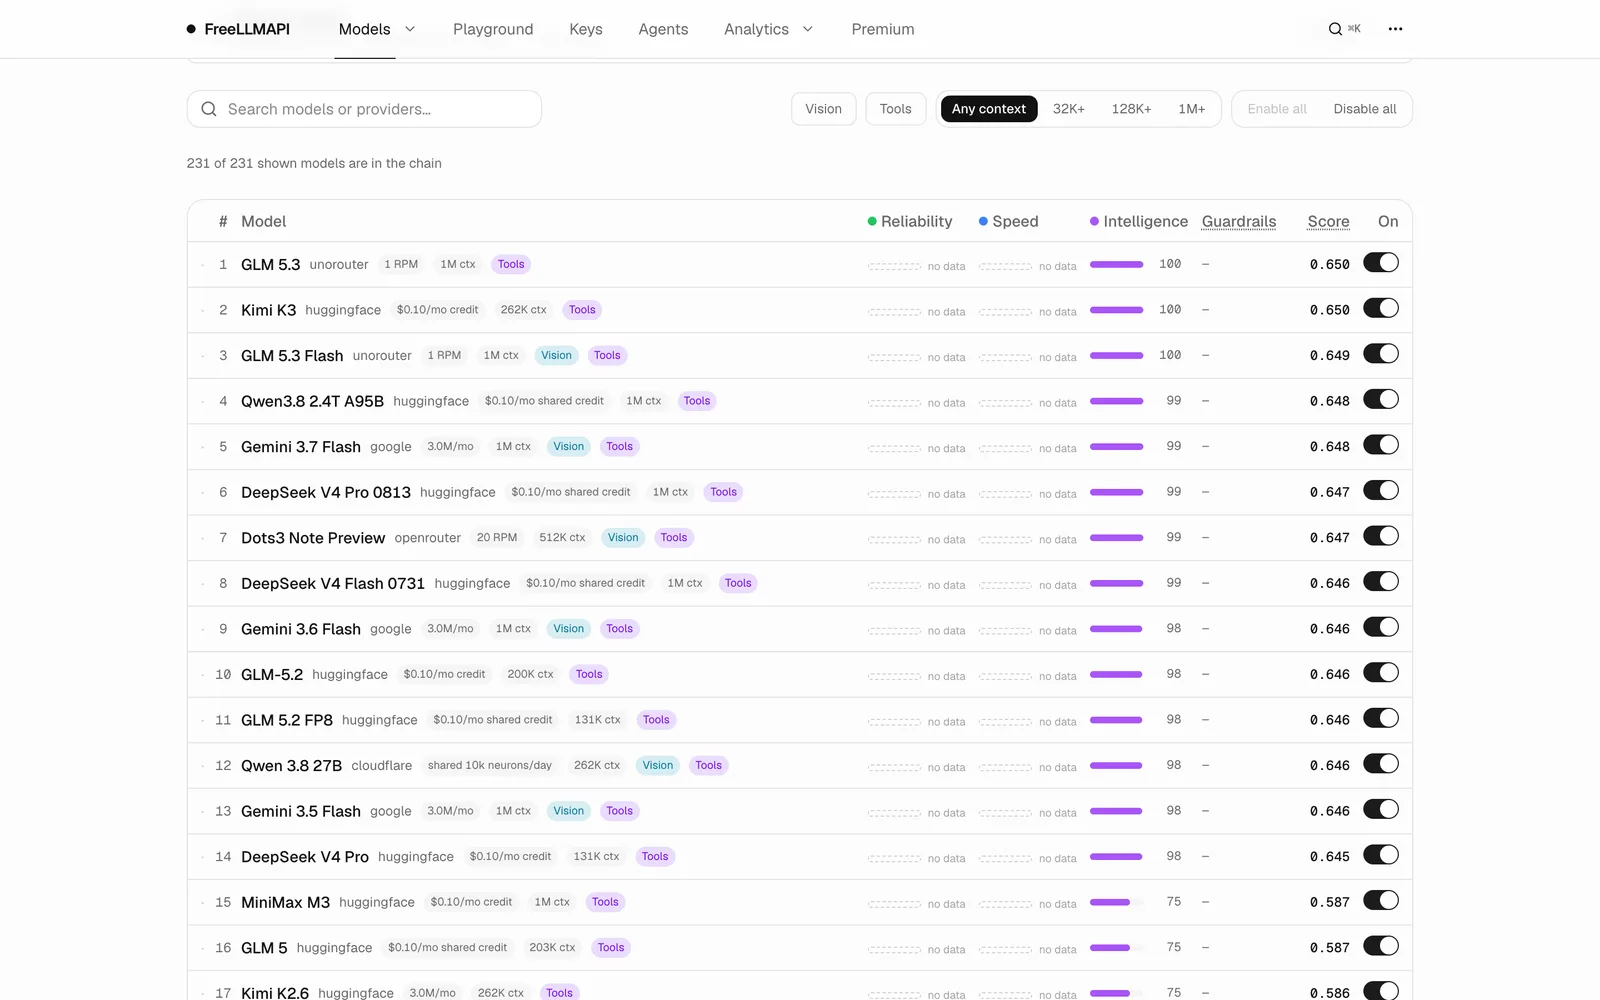This screenshot has width=1600, height=1000.
Task: Open the Playground tab
Action: [493, 29]
